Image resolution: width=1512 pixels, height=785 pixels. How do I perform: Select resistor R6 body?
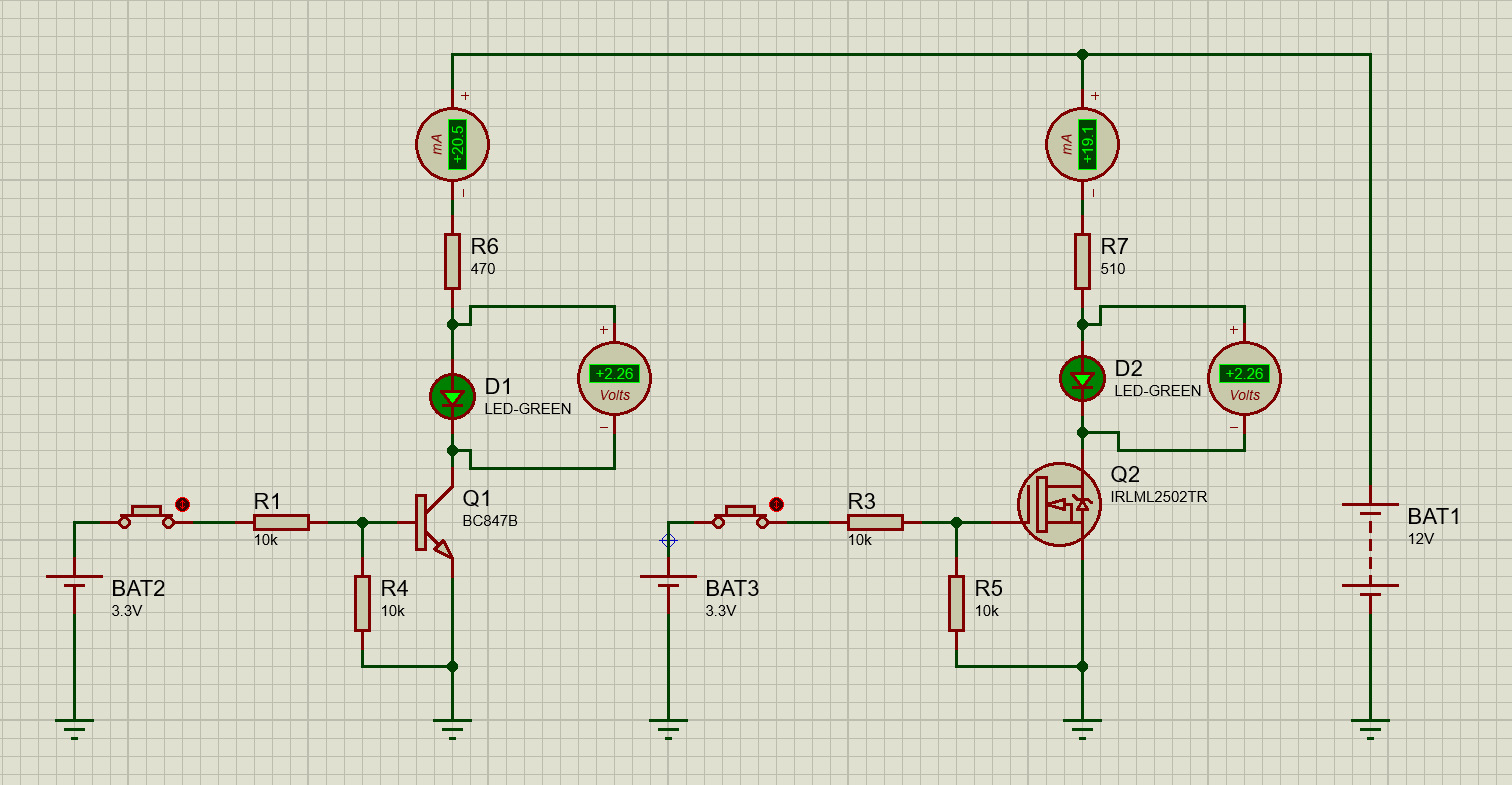(x=452, y=261)
